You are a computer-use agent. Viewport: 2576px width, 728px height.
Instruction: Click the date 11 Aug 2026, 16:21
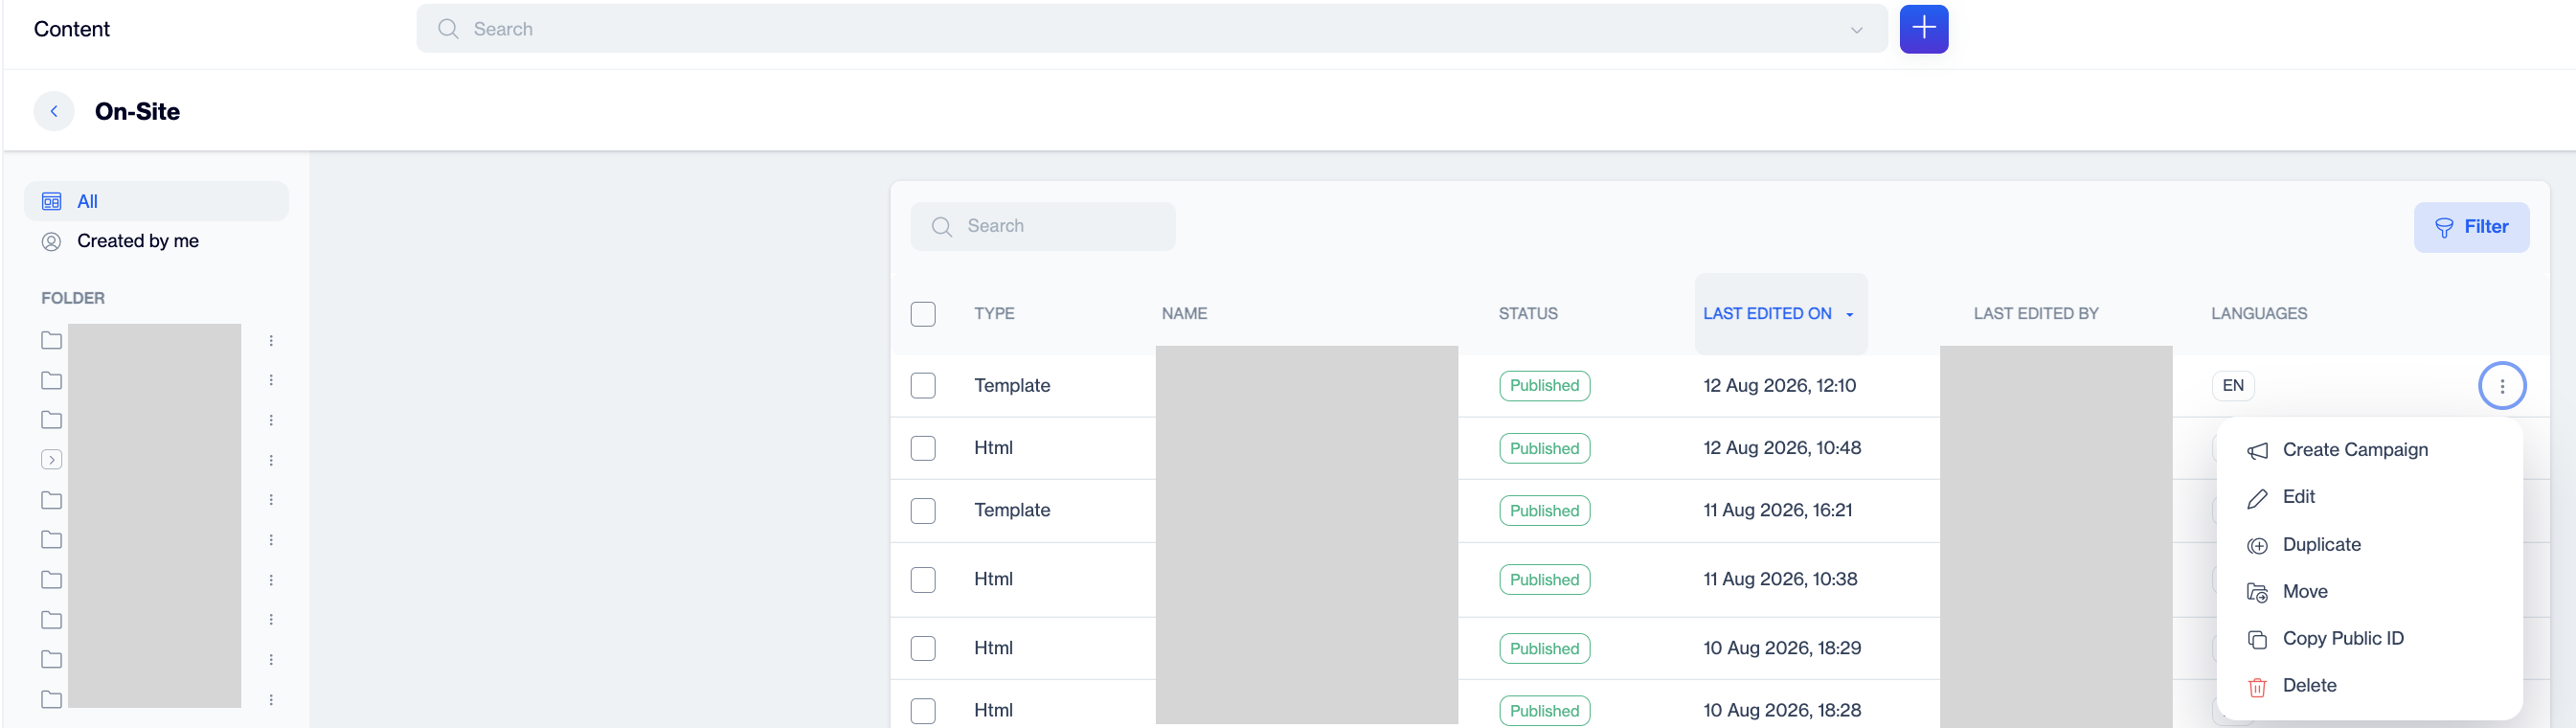click(x=1777, y=511)
